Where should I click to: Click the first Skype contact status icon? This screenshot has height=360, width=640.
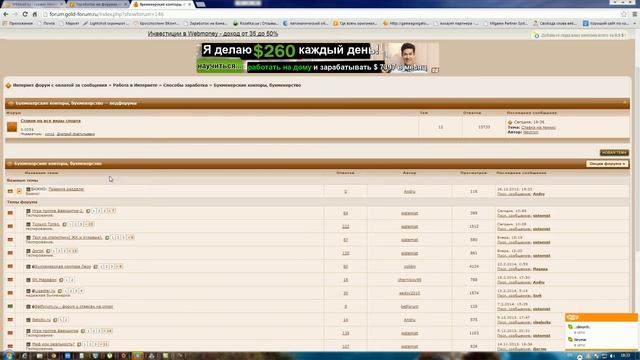coord(570,327)
